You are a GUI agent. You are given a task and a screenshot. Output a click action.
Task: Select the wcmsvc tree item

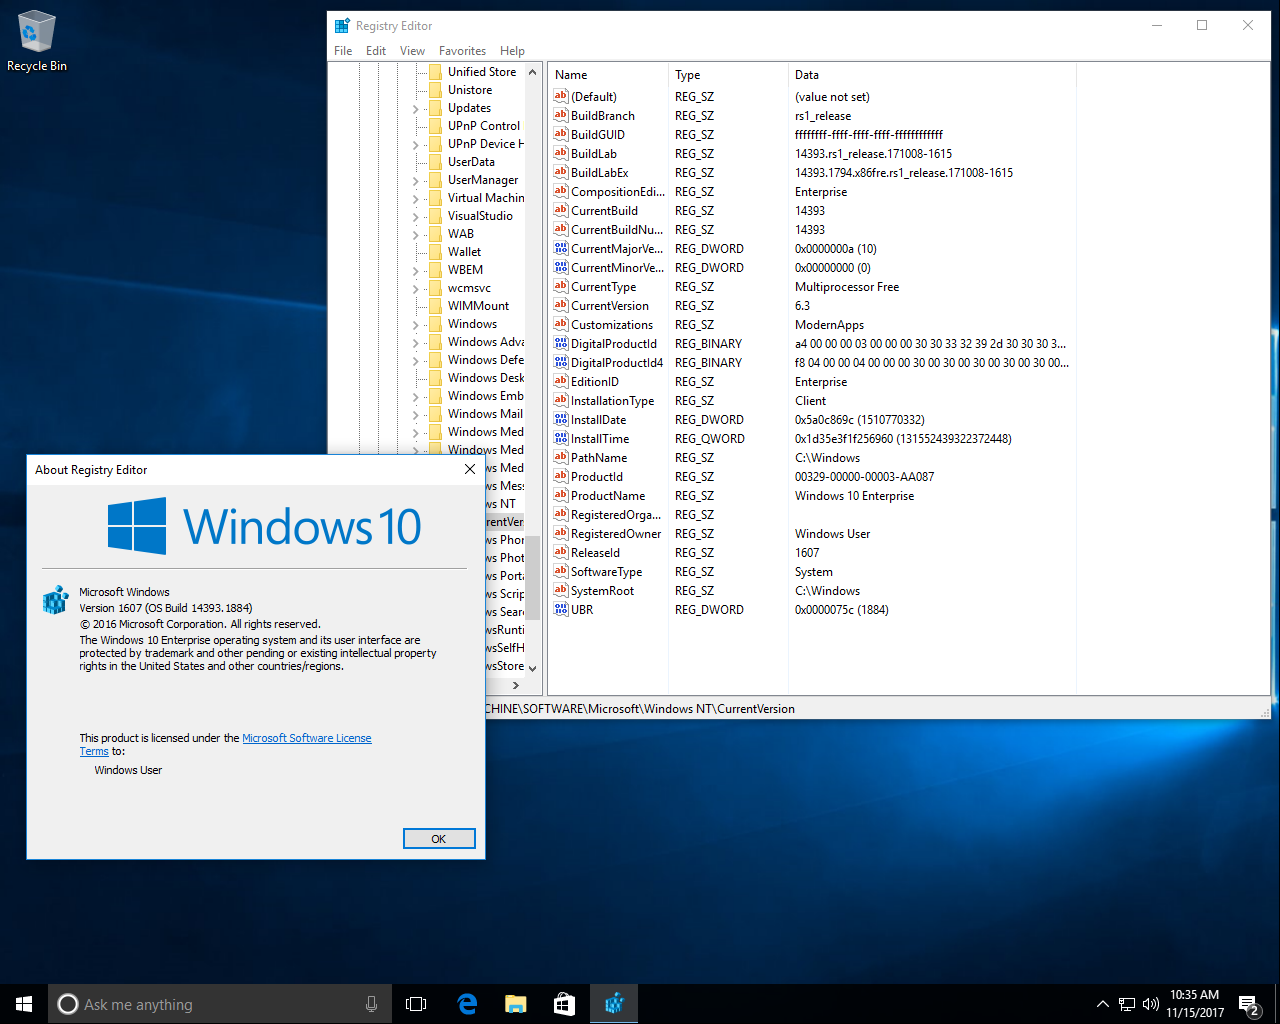coord(469,288)
